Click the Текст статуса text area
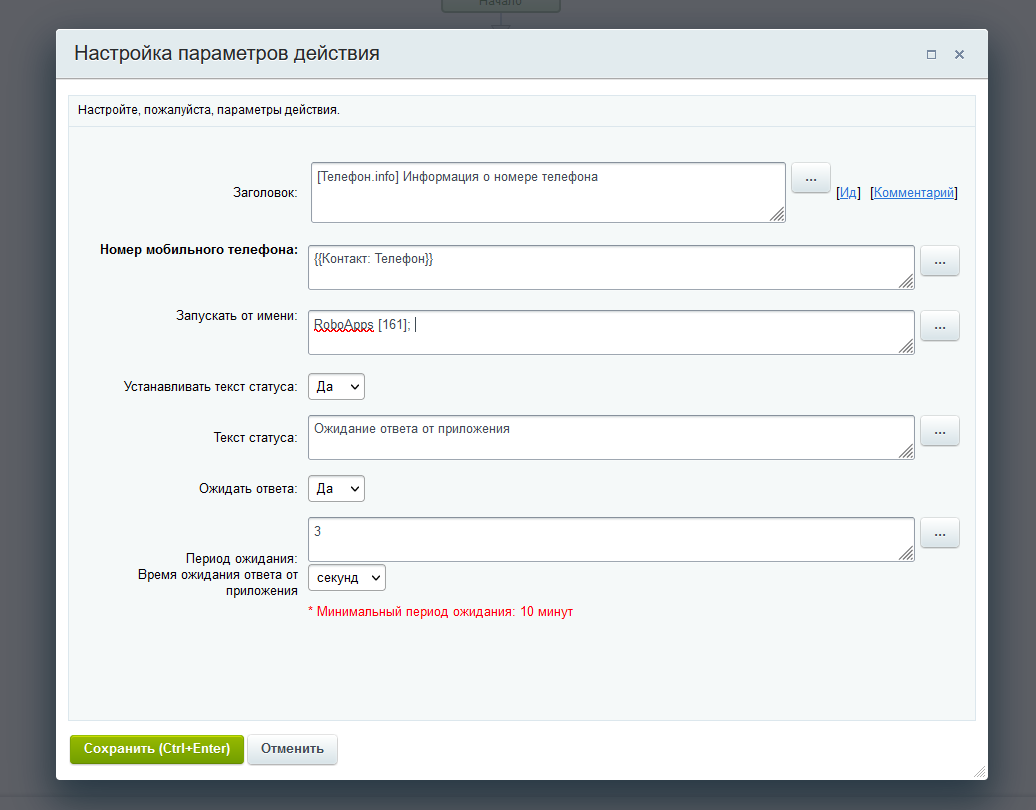This screenshot has height=810, width=1036. [610, 437]
